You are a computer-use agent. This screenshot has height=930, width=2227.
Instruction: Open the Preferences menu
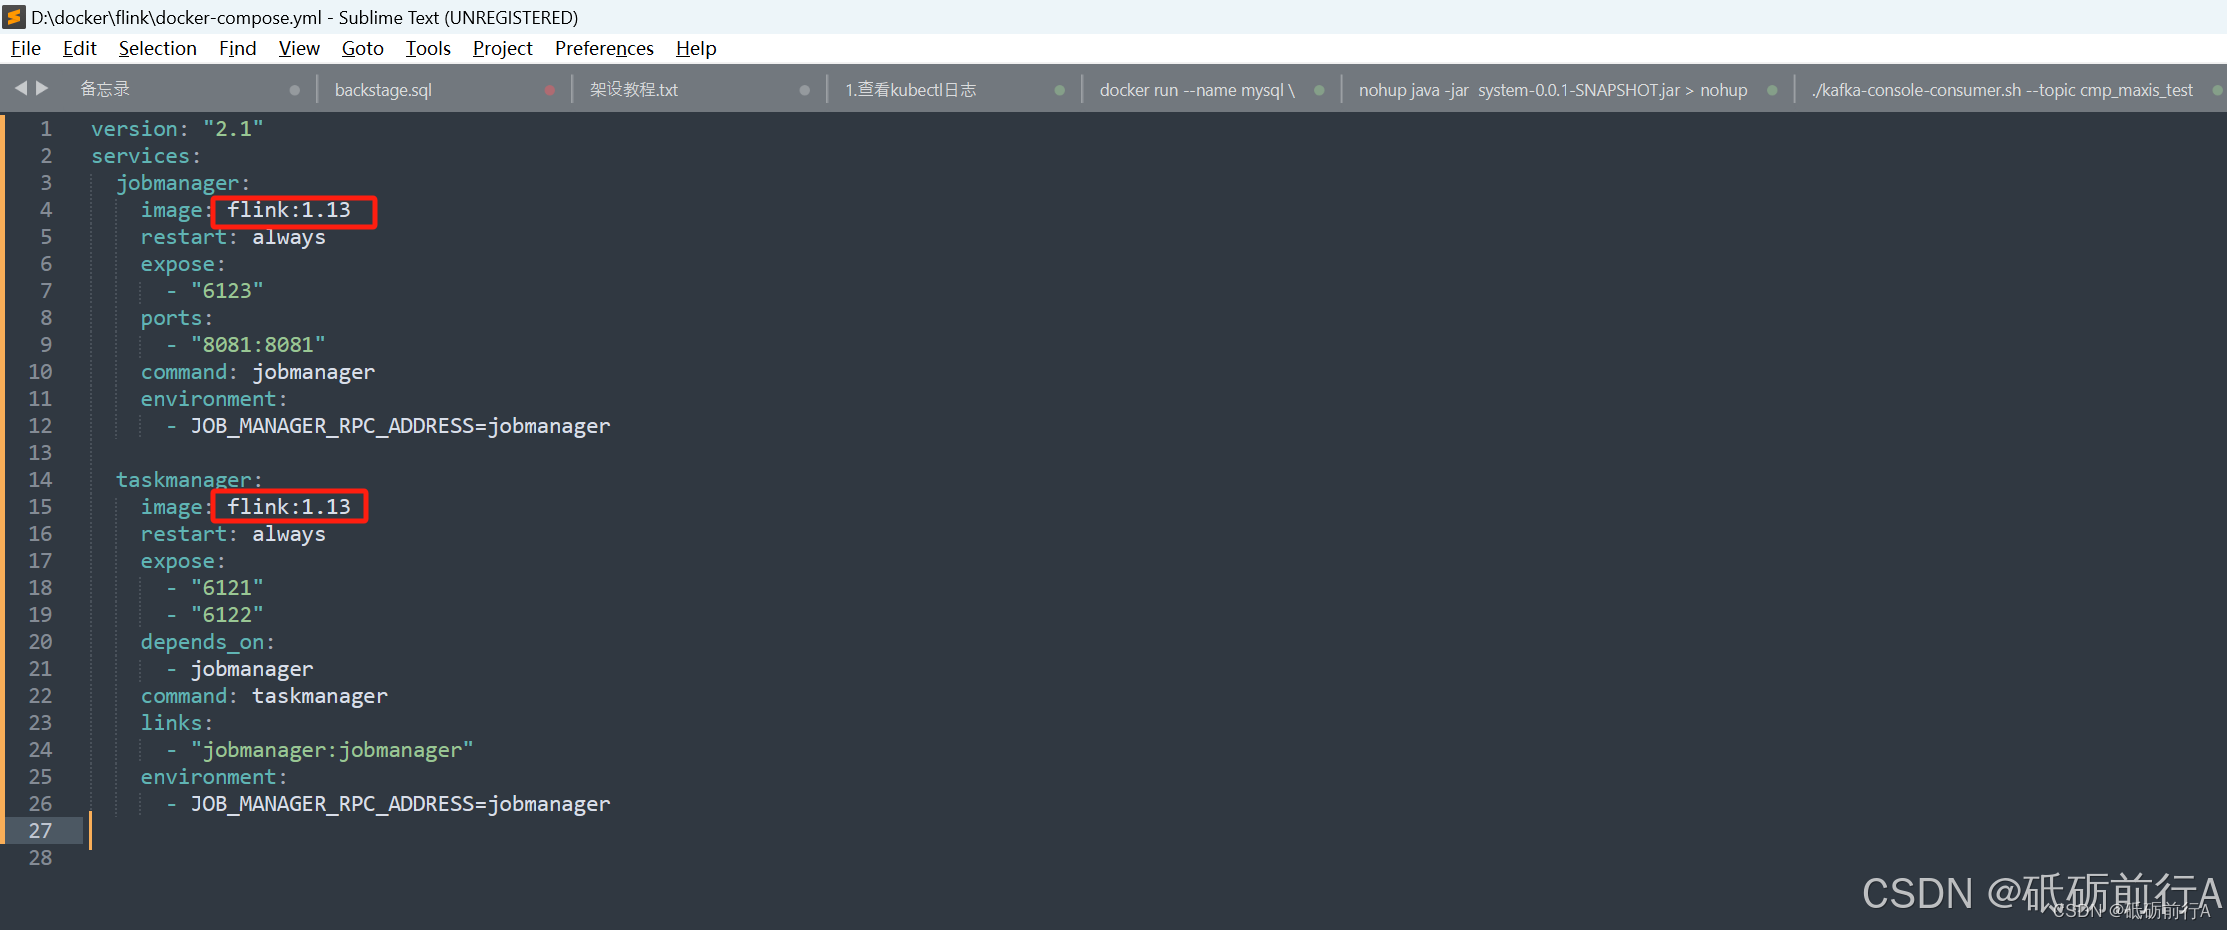tap(604, 48)
